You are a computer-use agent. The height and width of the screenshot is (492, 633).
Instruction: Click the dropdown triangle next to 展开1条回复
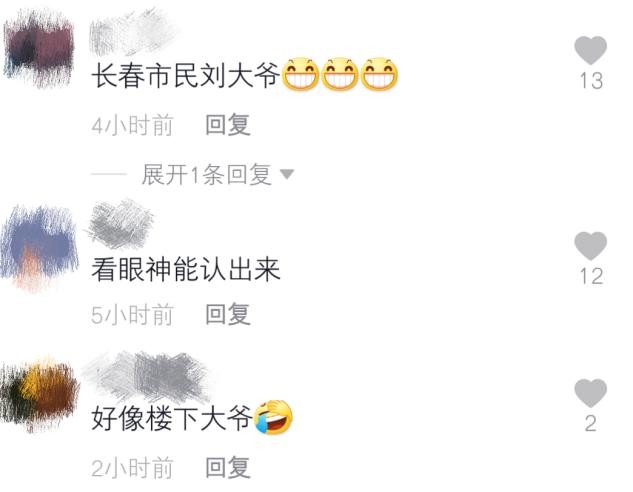point(287,174)
